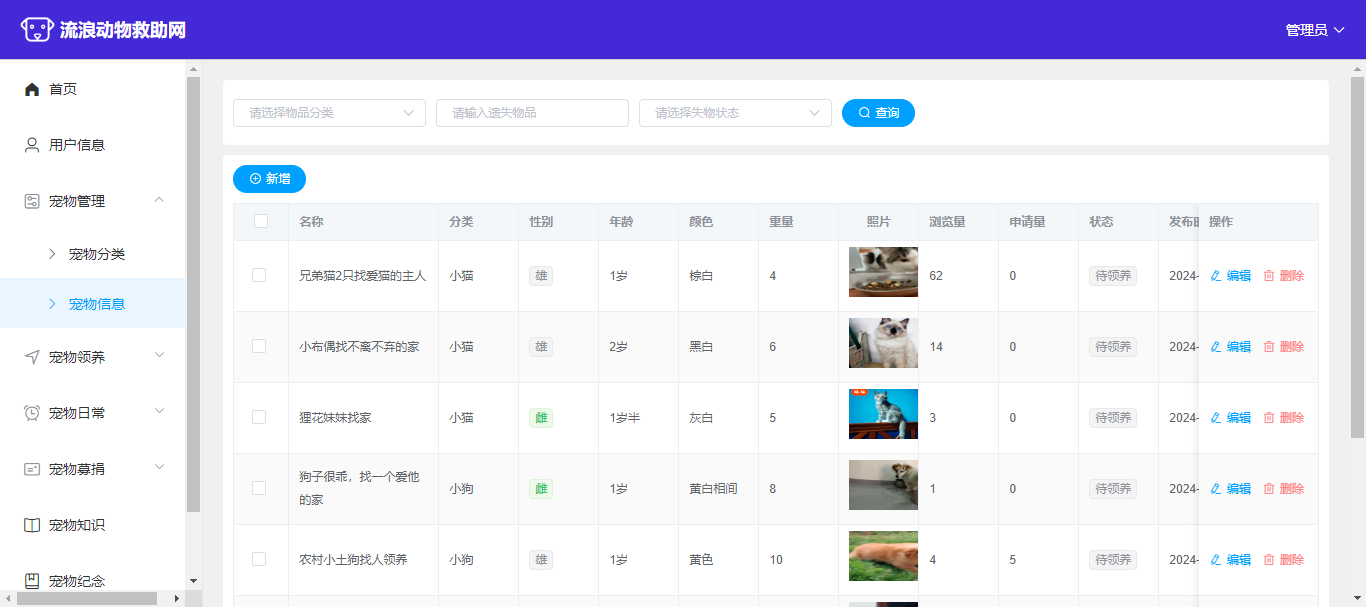Click the dog logo icon in header
1366x607 pixels.
(x=36, y=29)
